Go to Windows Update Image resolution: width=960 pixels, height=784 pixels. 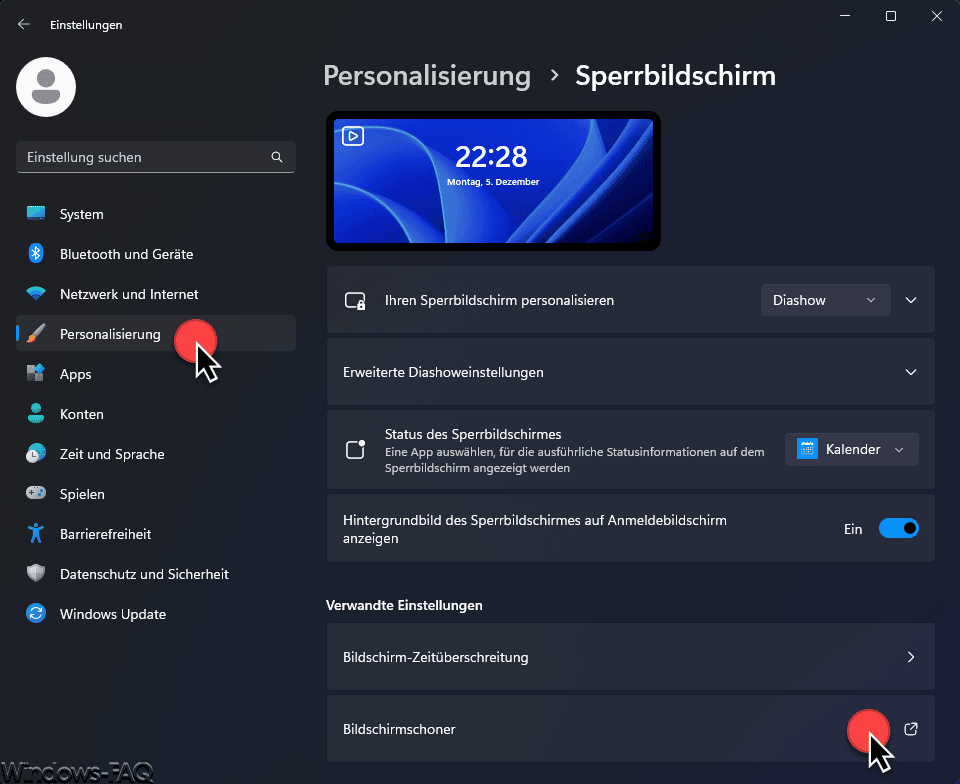click(156, 613)
